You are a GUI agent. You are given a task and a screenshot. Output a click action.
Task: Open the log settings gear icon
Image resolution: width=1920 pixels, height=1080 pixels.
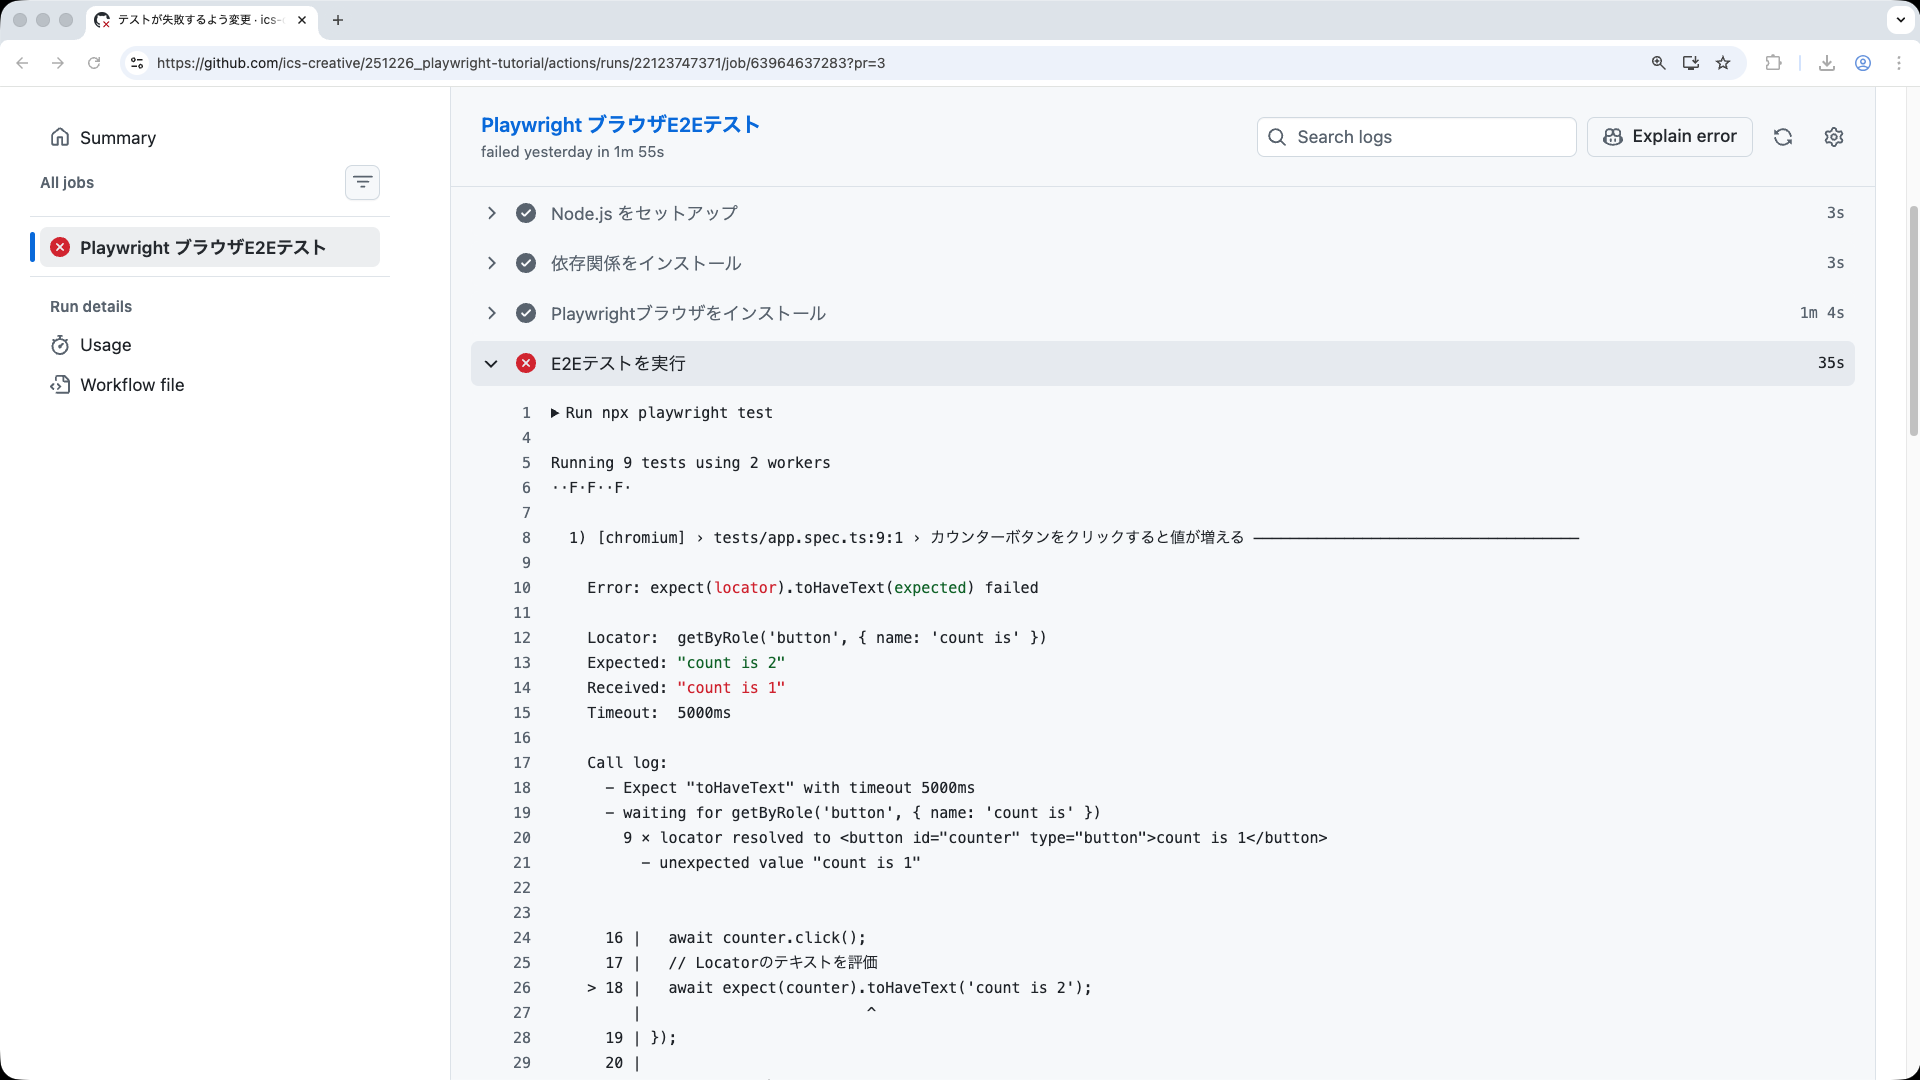1834,137
